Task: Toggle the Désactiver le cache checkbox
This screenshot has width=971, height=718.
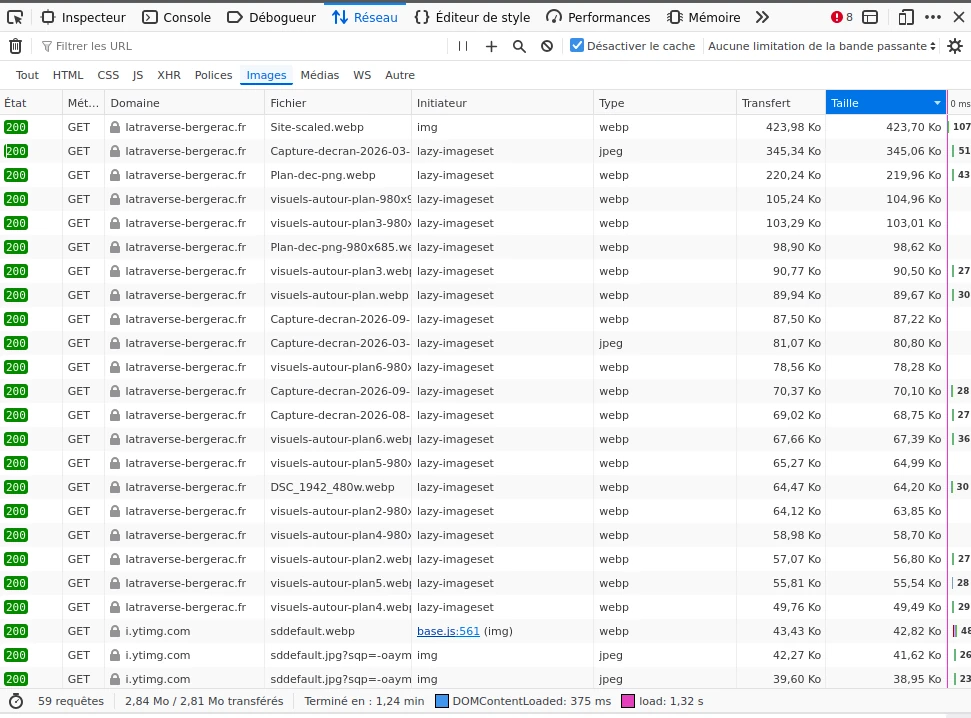Action: [577, 45]
